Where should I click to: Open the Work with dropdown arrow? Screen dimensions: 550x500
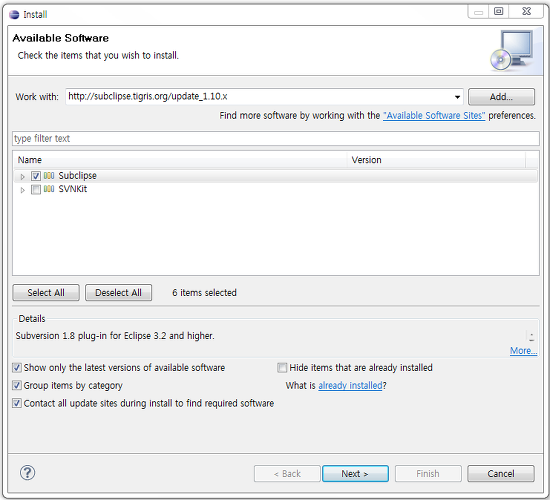point(457,97)
